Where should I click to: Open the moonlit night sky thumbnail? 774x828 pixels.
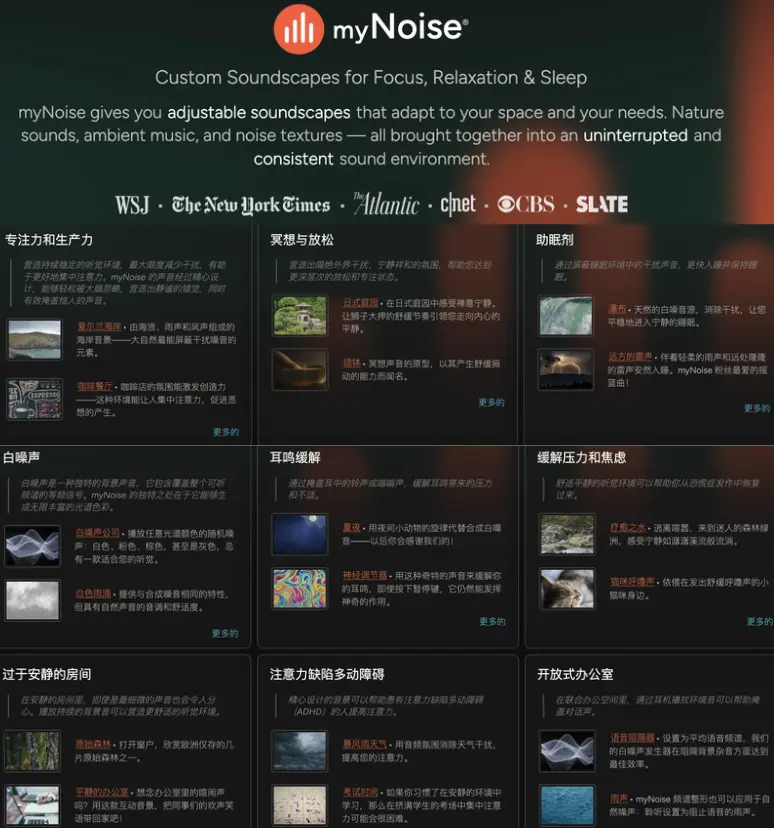click(300, 534)
